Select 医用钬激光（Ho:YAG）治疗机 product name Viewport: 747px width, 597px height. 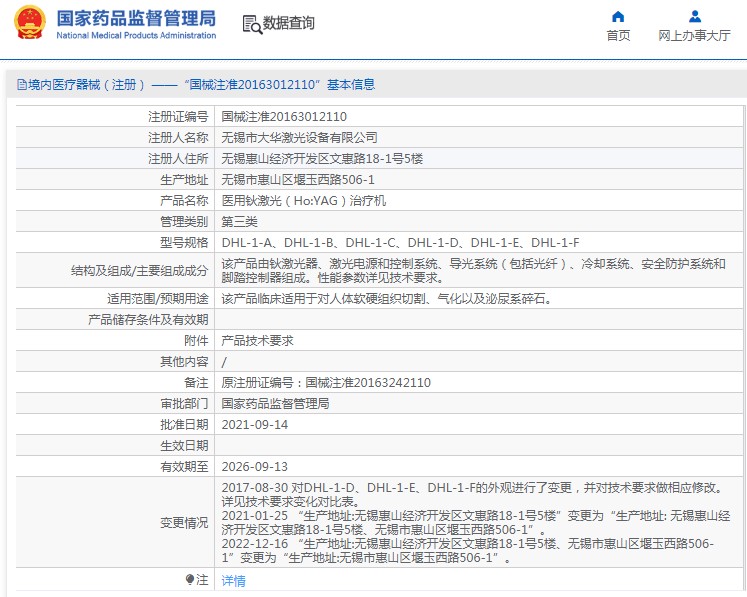point(303,201)
